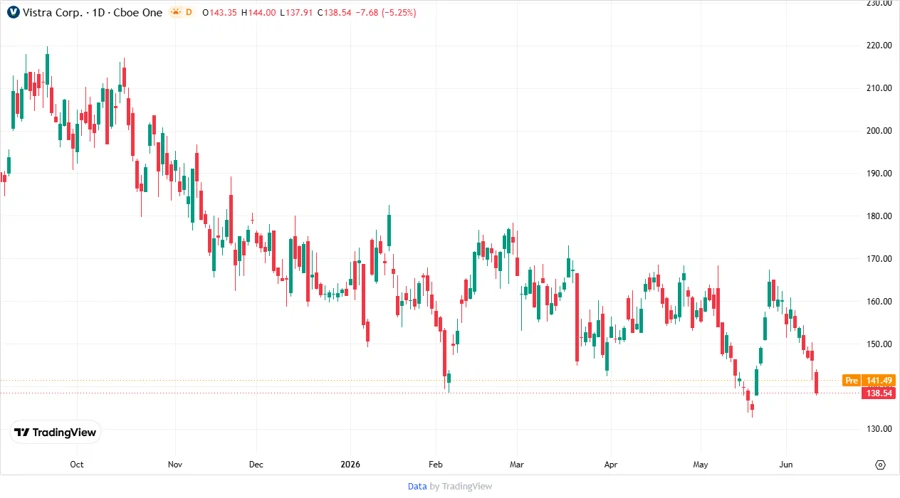Click the May time axis label
Viewport: 900px width, 498px height.
[x=700, y=464]
